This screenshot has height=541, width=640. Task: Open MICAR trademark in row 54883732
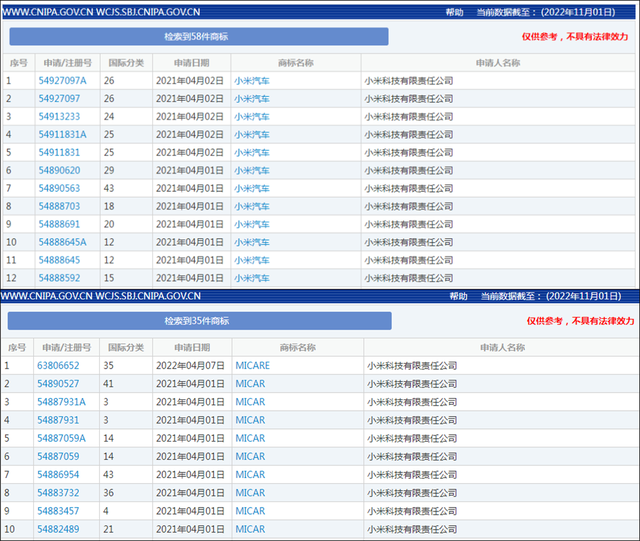tap(250, 493)
